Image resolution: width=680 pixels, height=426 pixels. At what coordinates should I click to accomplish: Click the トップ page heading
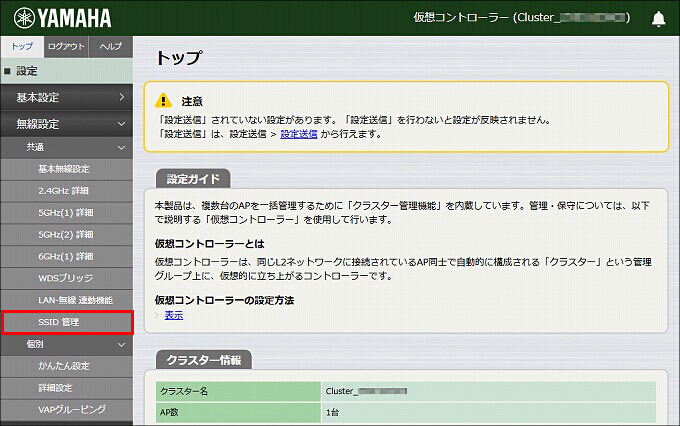[x=179, y=58]
